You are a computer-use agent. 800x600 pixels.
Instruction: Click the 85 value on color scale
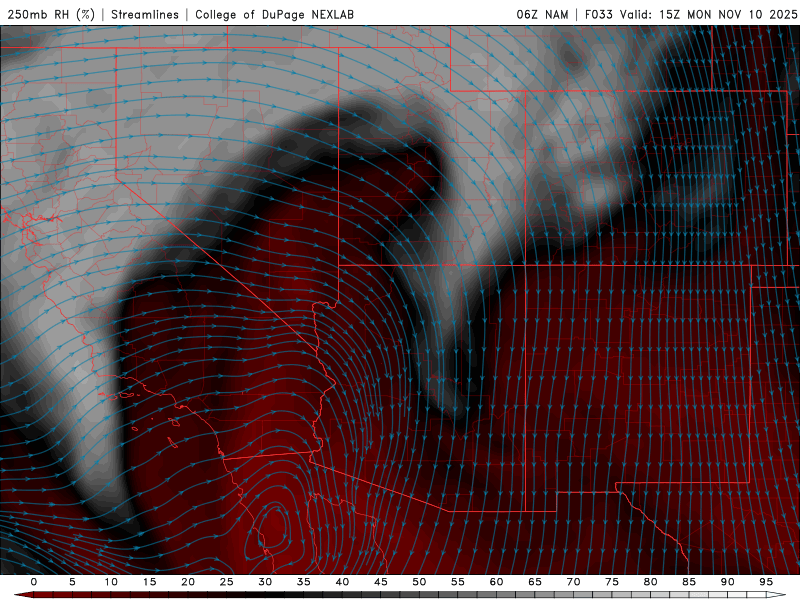pos(688,582)
